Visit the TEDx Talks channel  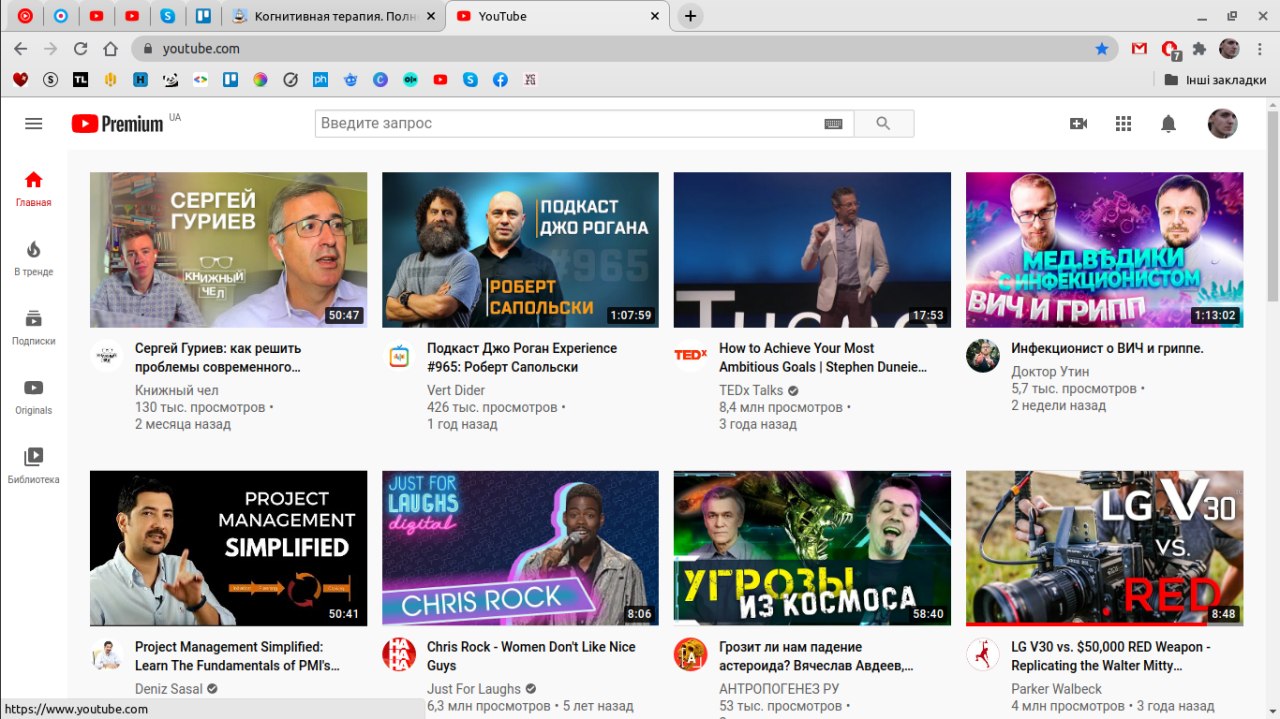(x=751, y=390)
